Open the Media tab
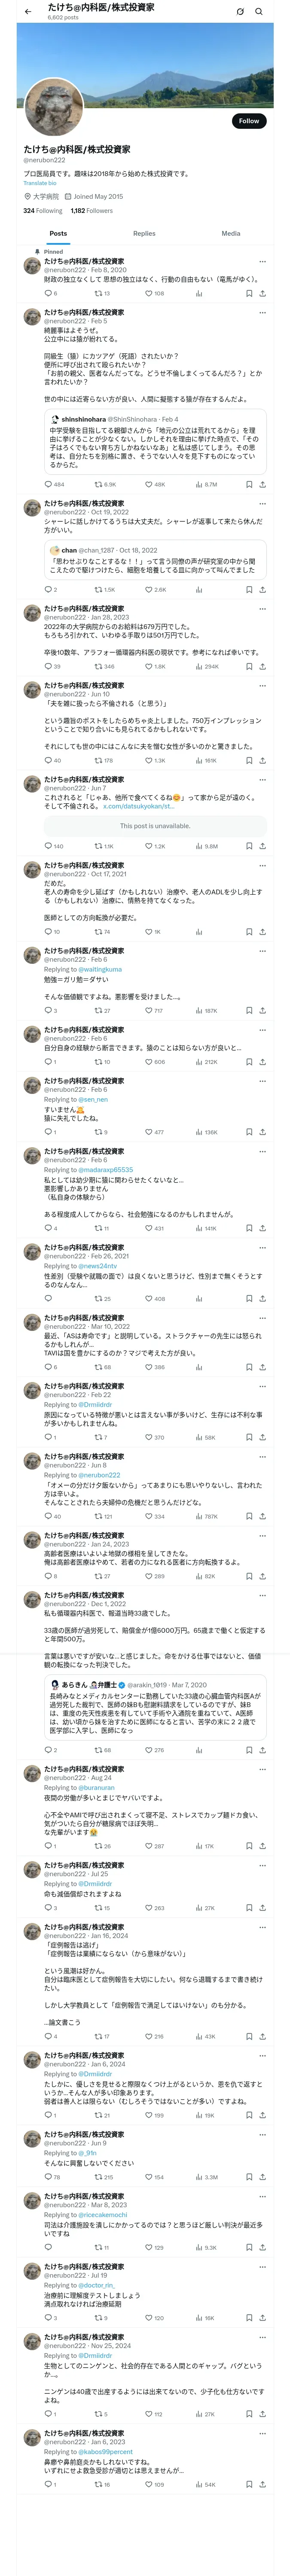The width and height of the screenshot is (290, 2576). coord(230,233)
